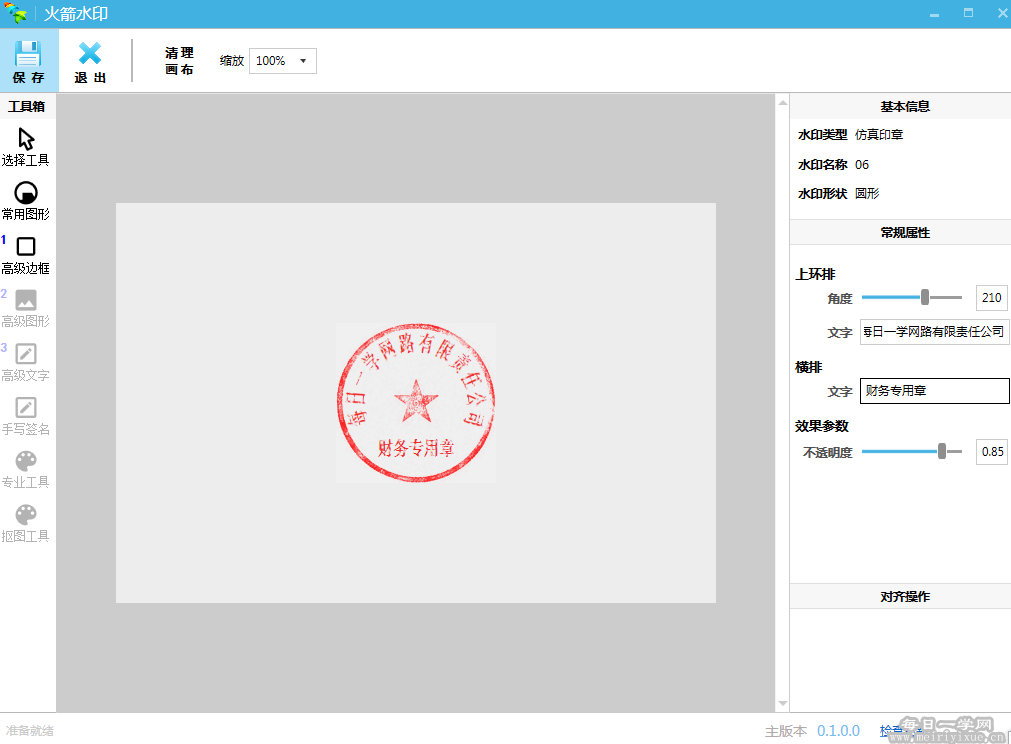Click the 退出 exit icon
The image size is (1011, 744).
tap(90, 54)
